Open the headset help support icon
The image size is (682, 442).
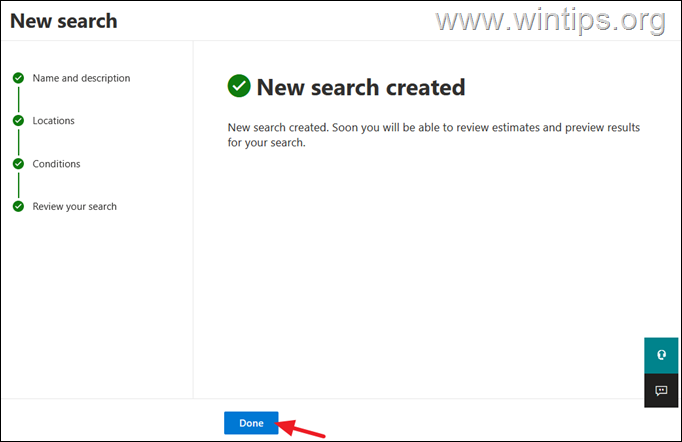[x=661, y=355]
